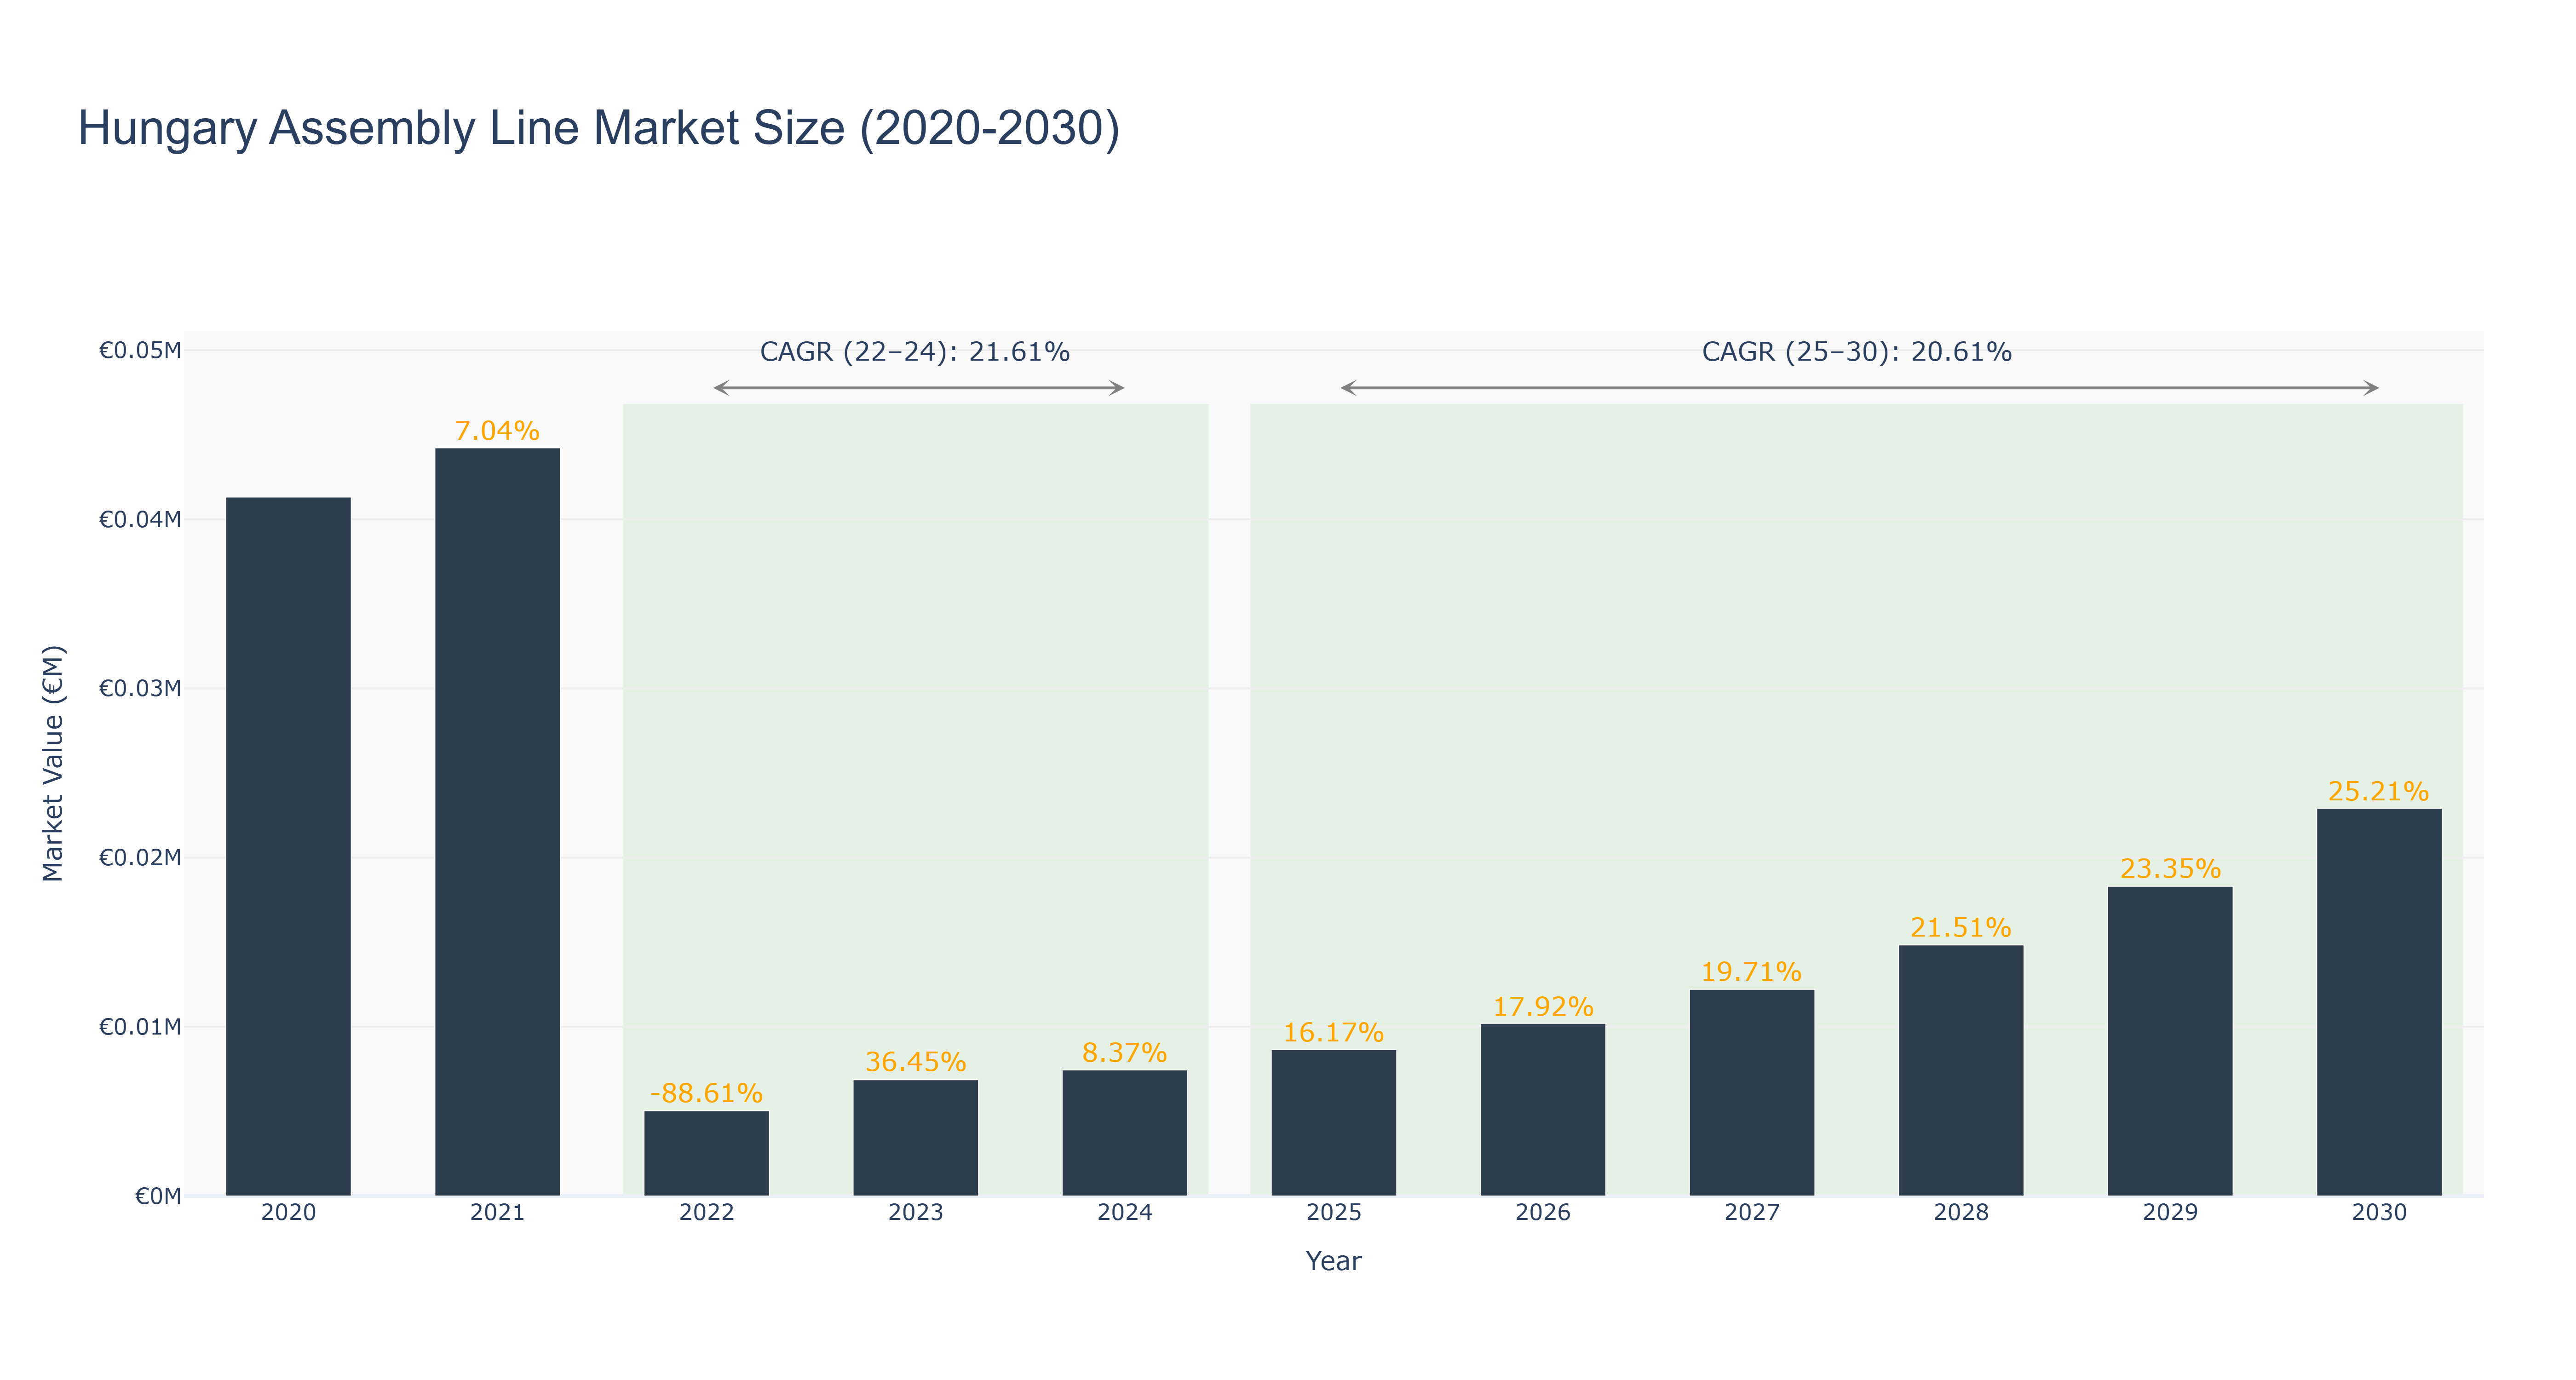This screenshot has width=2576, height=1380.
Task: Click the 2025 x-axis tick label
Action: [x=1333, y=1213]
